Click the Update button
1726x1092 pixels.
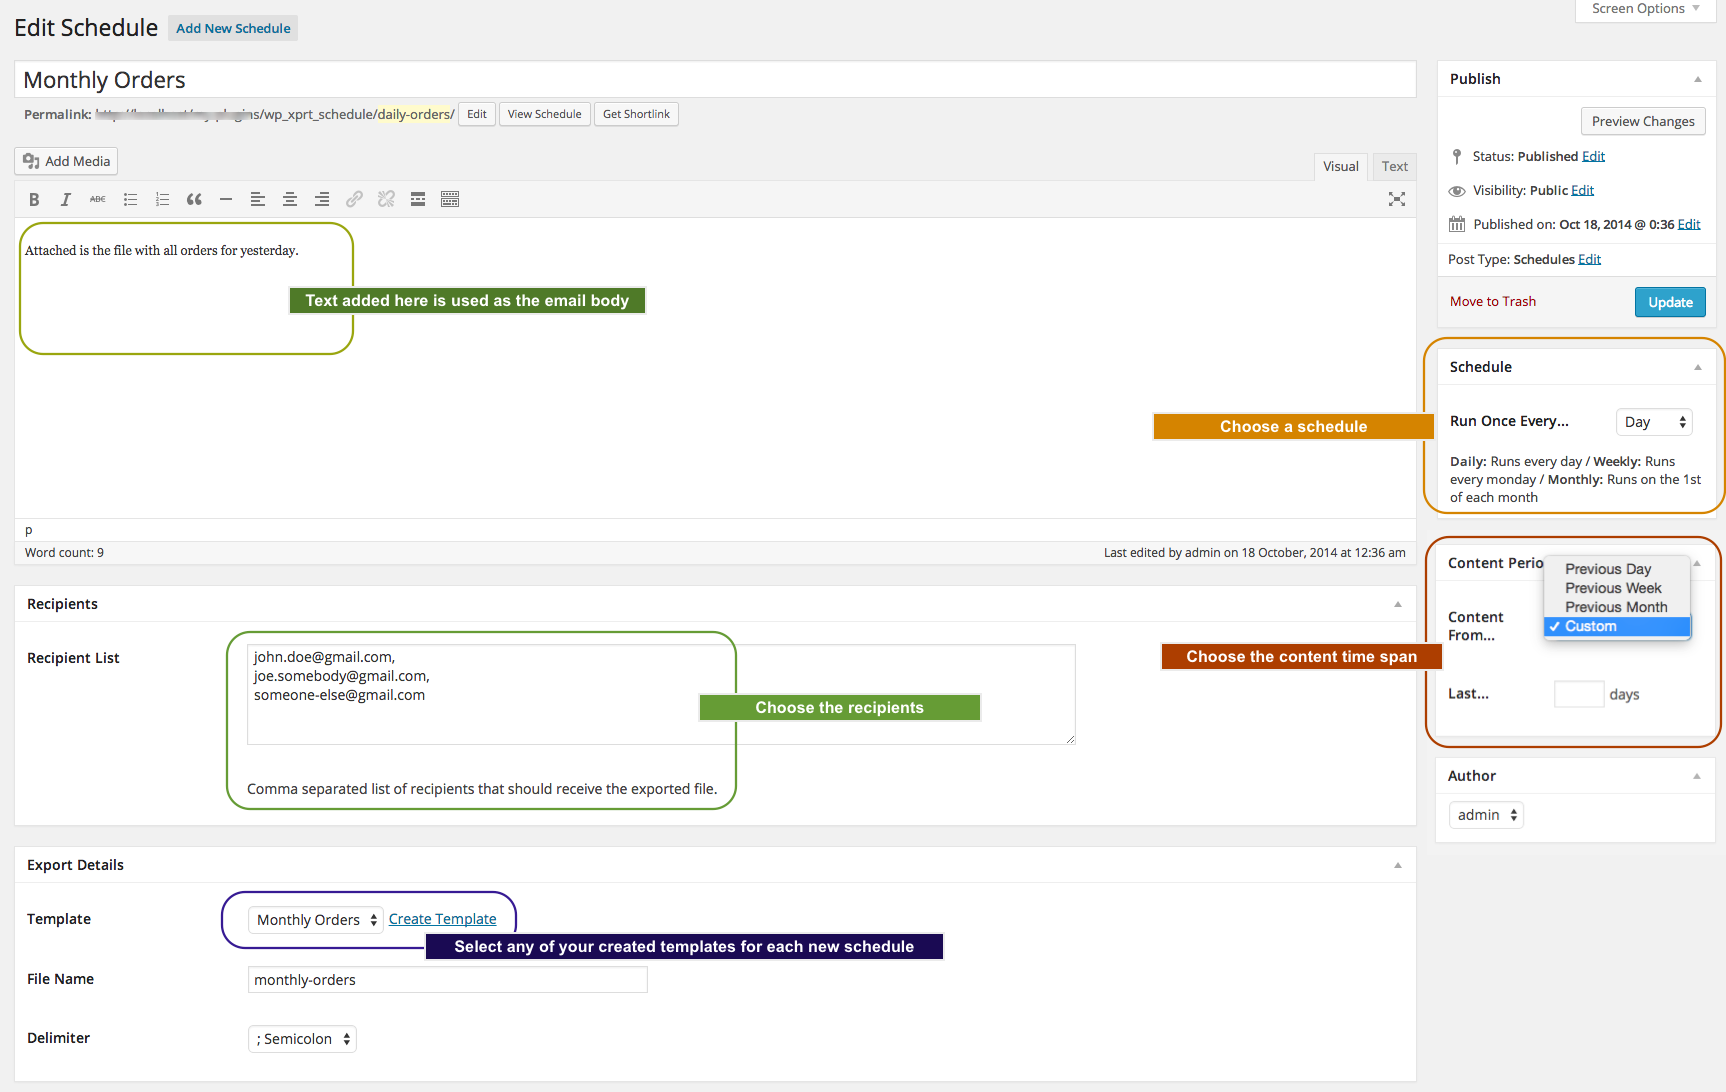(x=1670, y=302)
